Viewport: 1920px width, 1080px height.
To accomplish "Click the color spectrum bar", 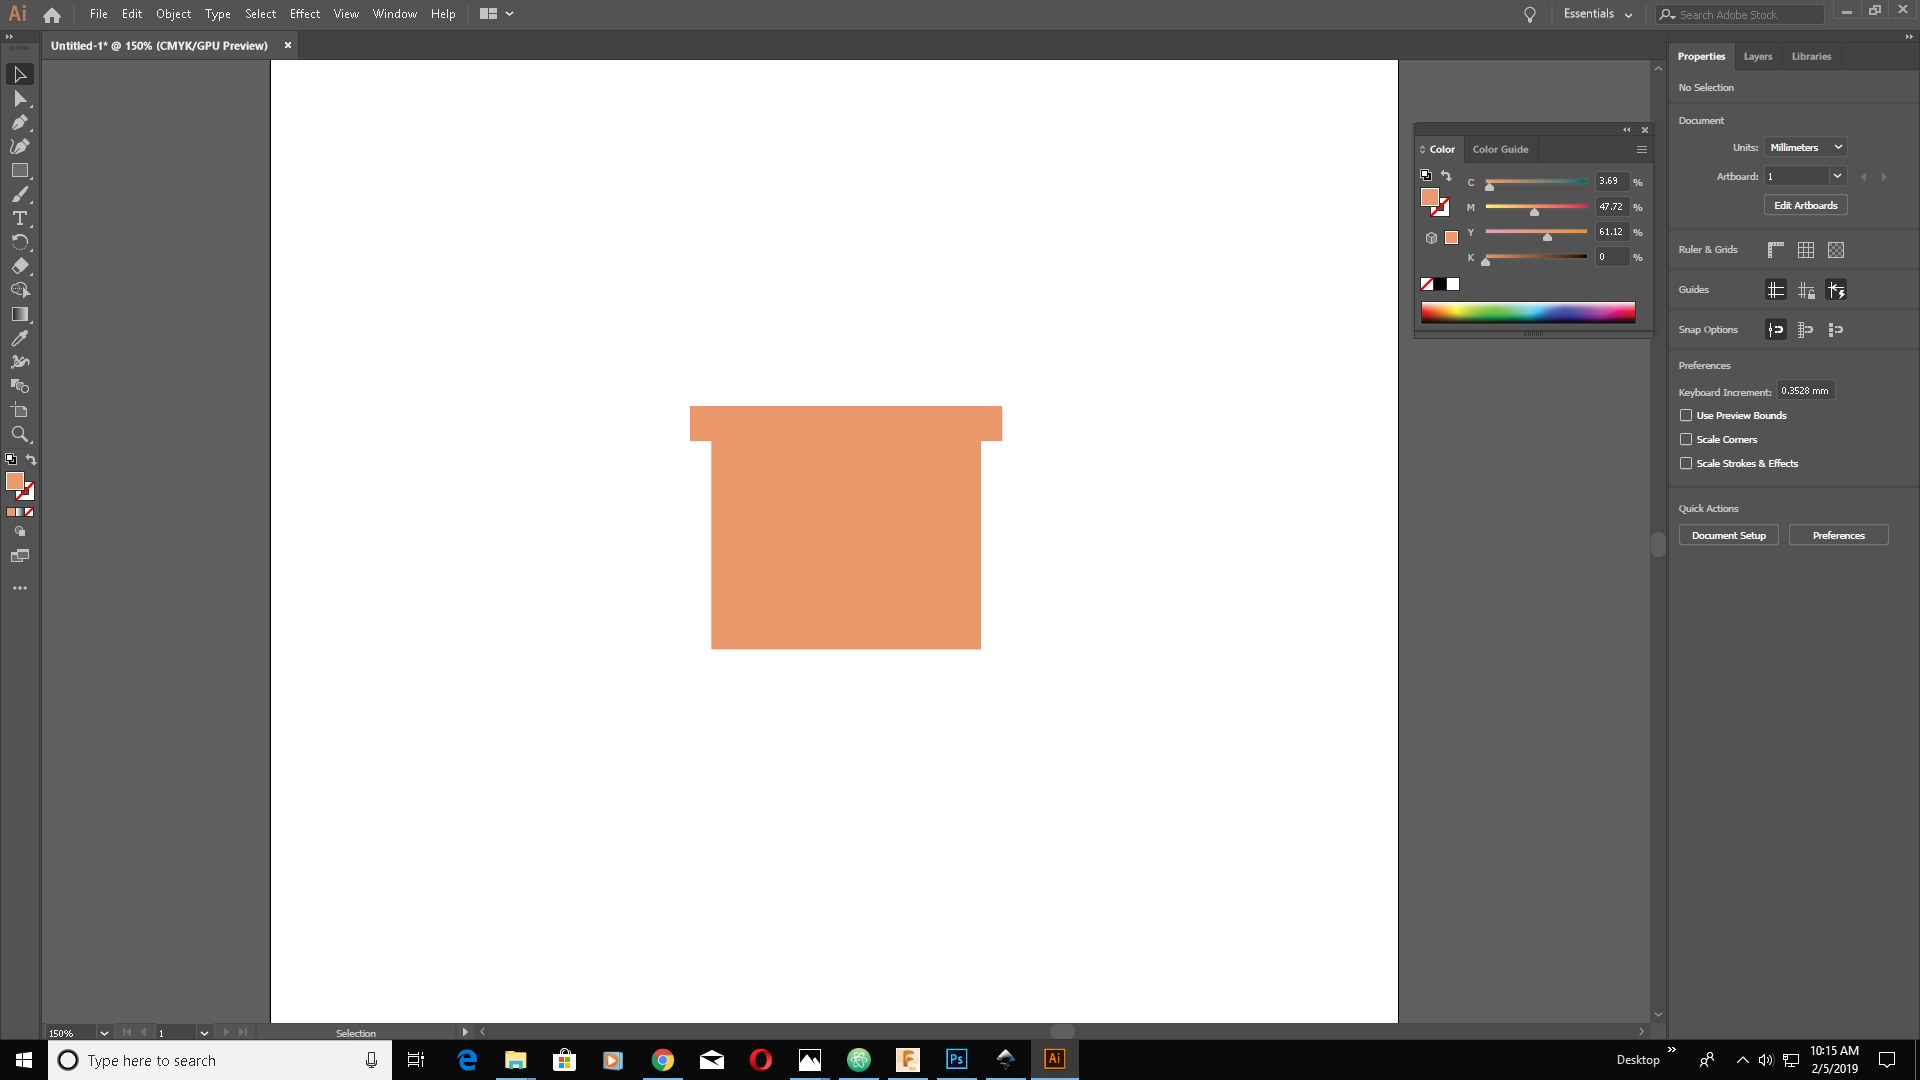I will click(x=1527, y=312).
